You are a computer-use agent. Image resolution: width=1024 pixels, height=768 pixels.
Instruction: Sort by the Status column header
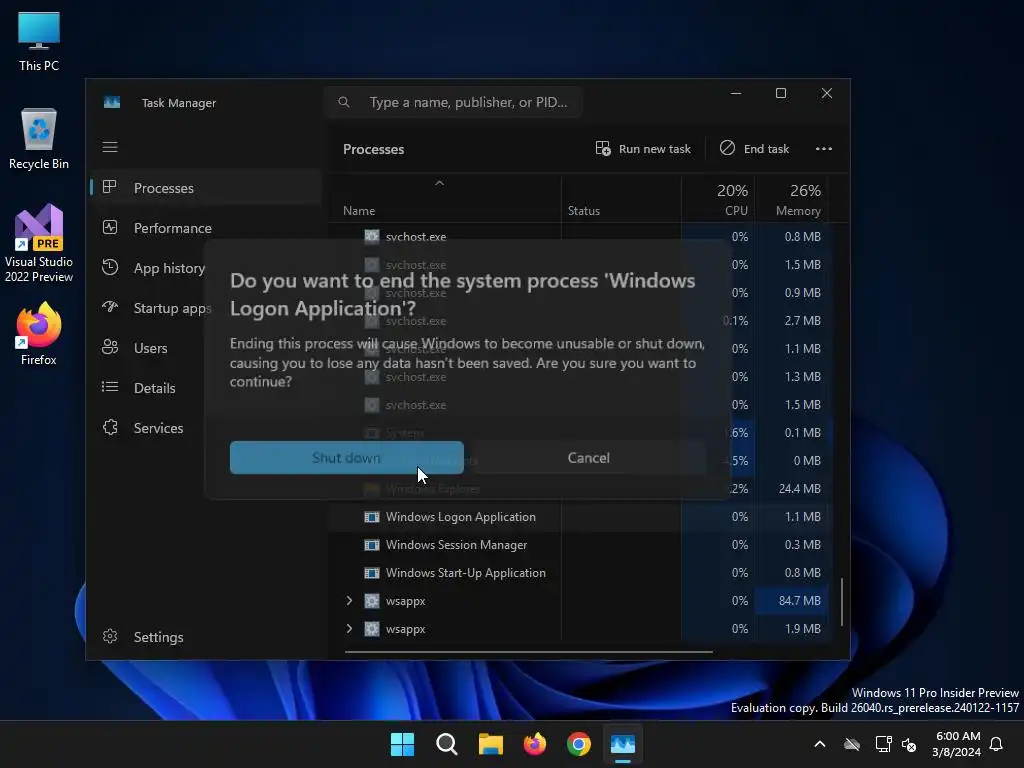(621, 199)
